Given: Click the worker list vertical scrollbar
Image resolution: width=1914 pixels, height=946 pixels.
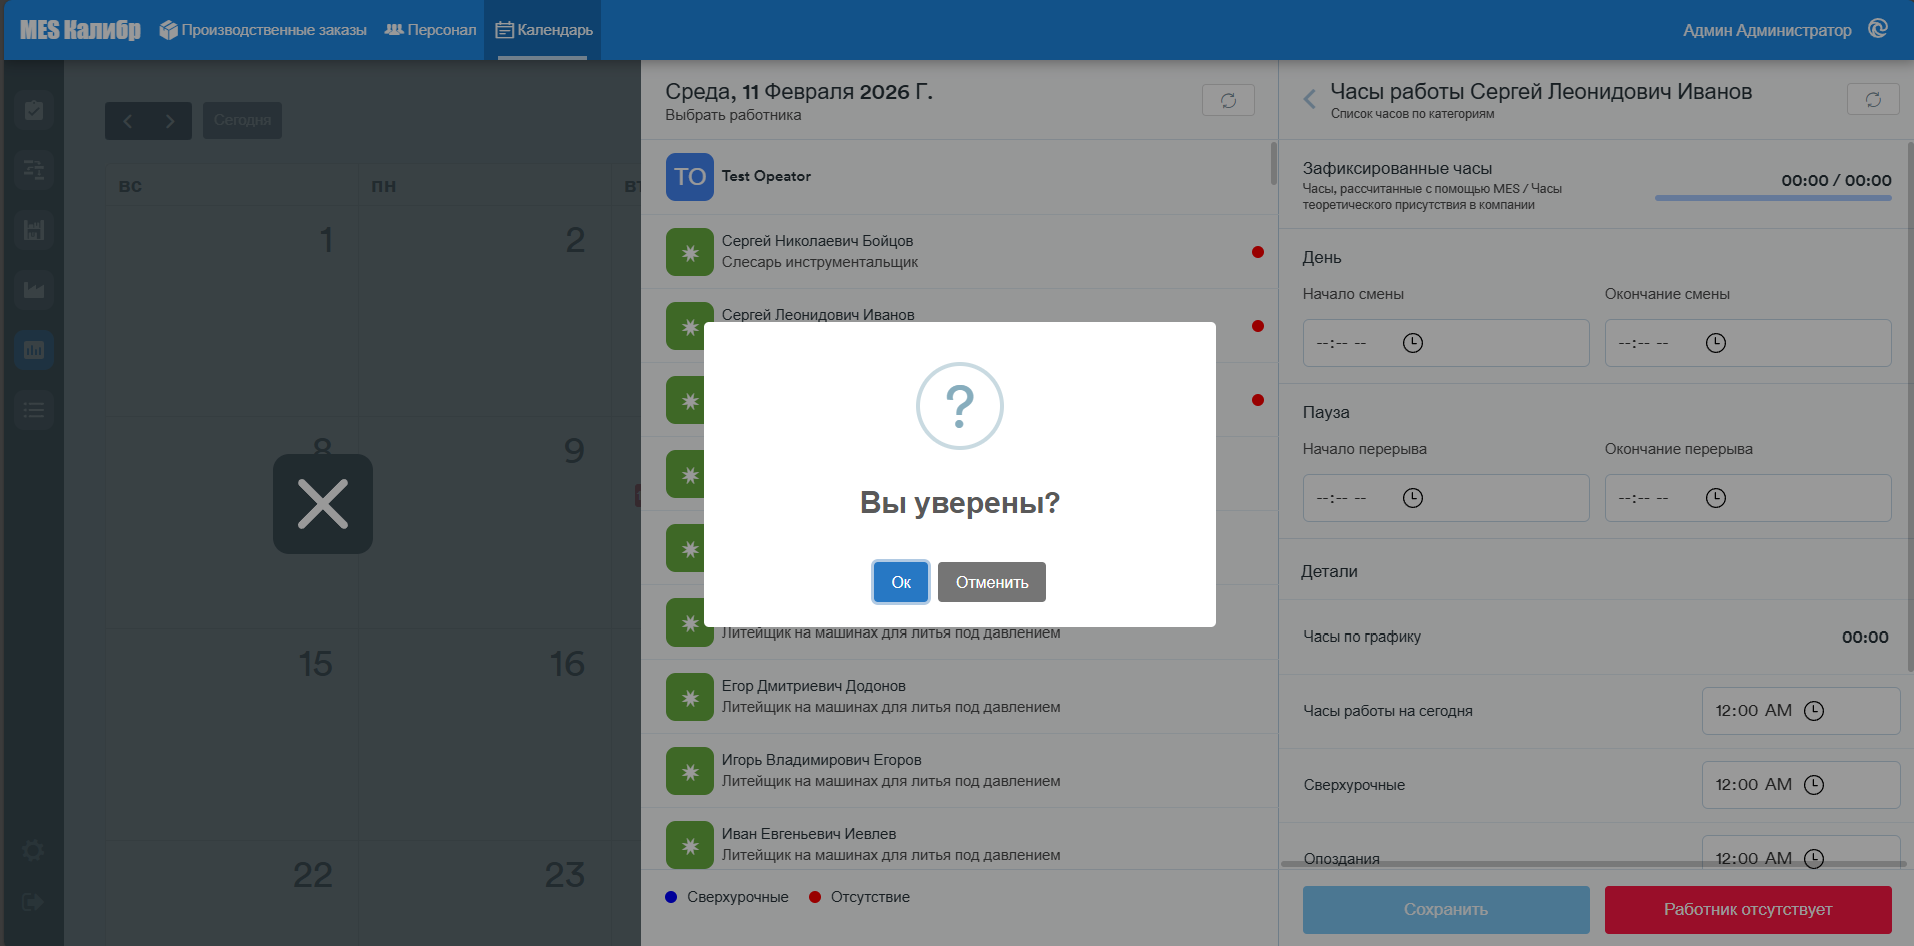Looking at the screenshot, I should click(1273, 163).
